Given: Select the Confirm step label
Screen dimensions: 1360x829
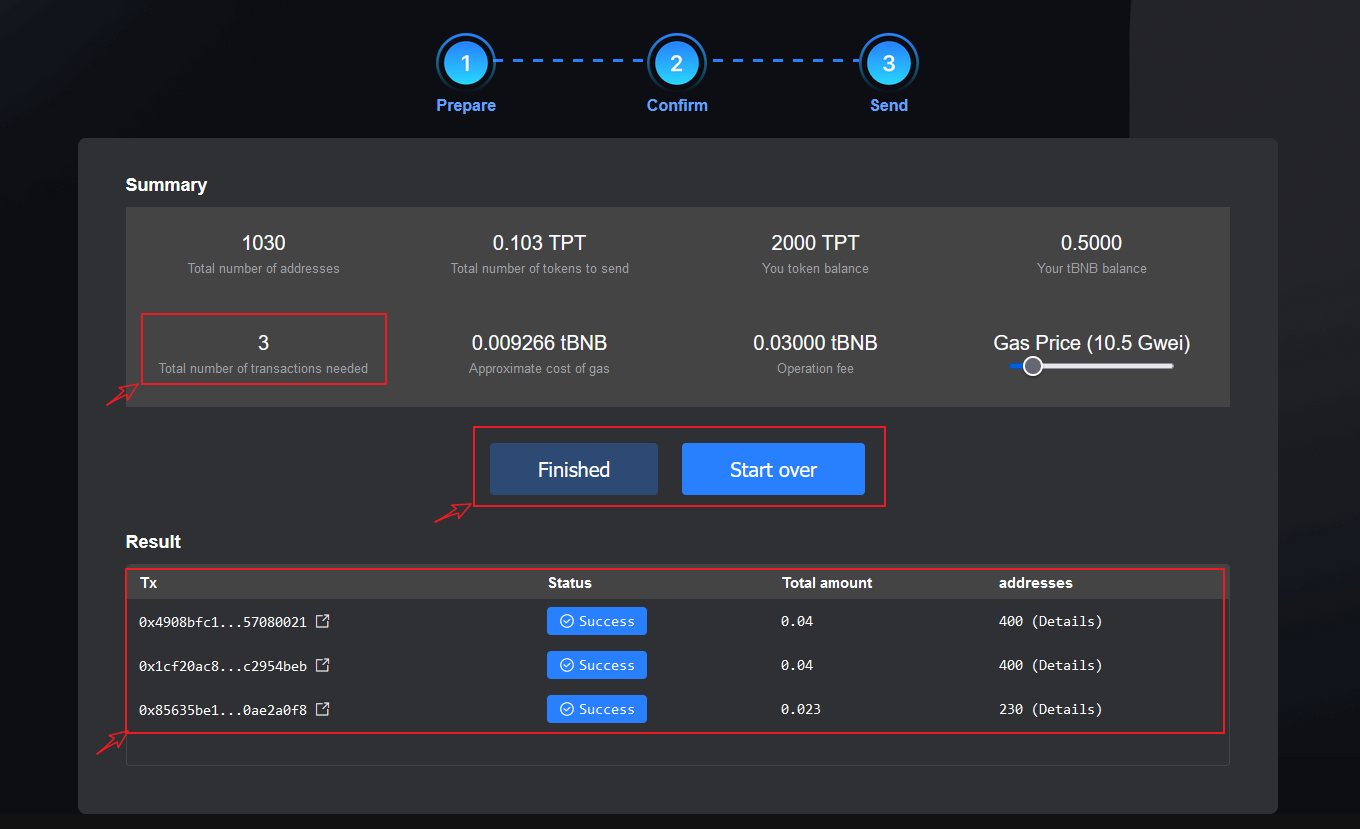Looking at the screenshot, I should (x=677, y=105).
